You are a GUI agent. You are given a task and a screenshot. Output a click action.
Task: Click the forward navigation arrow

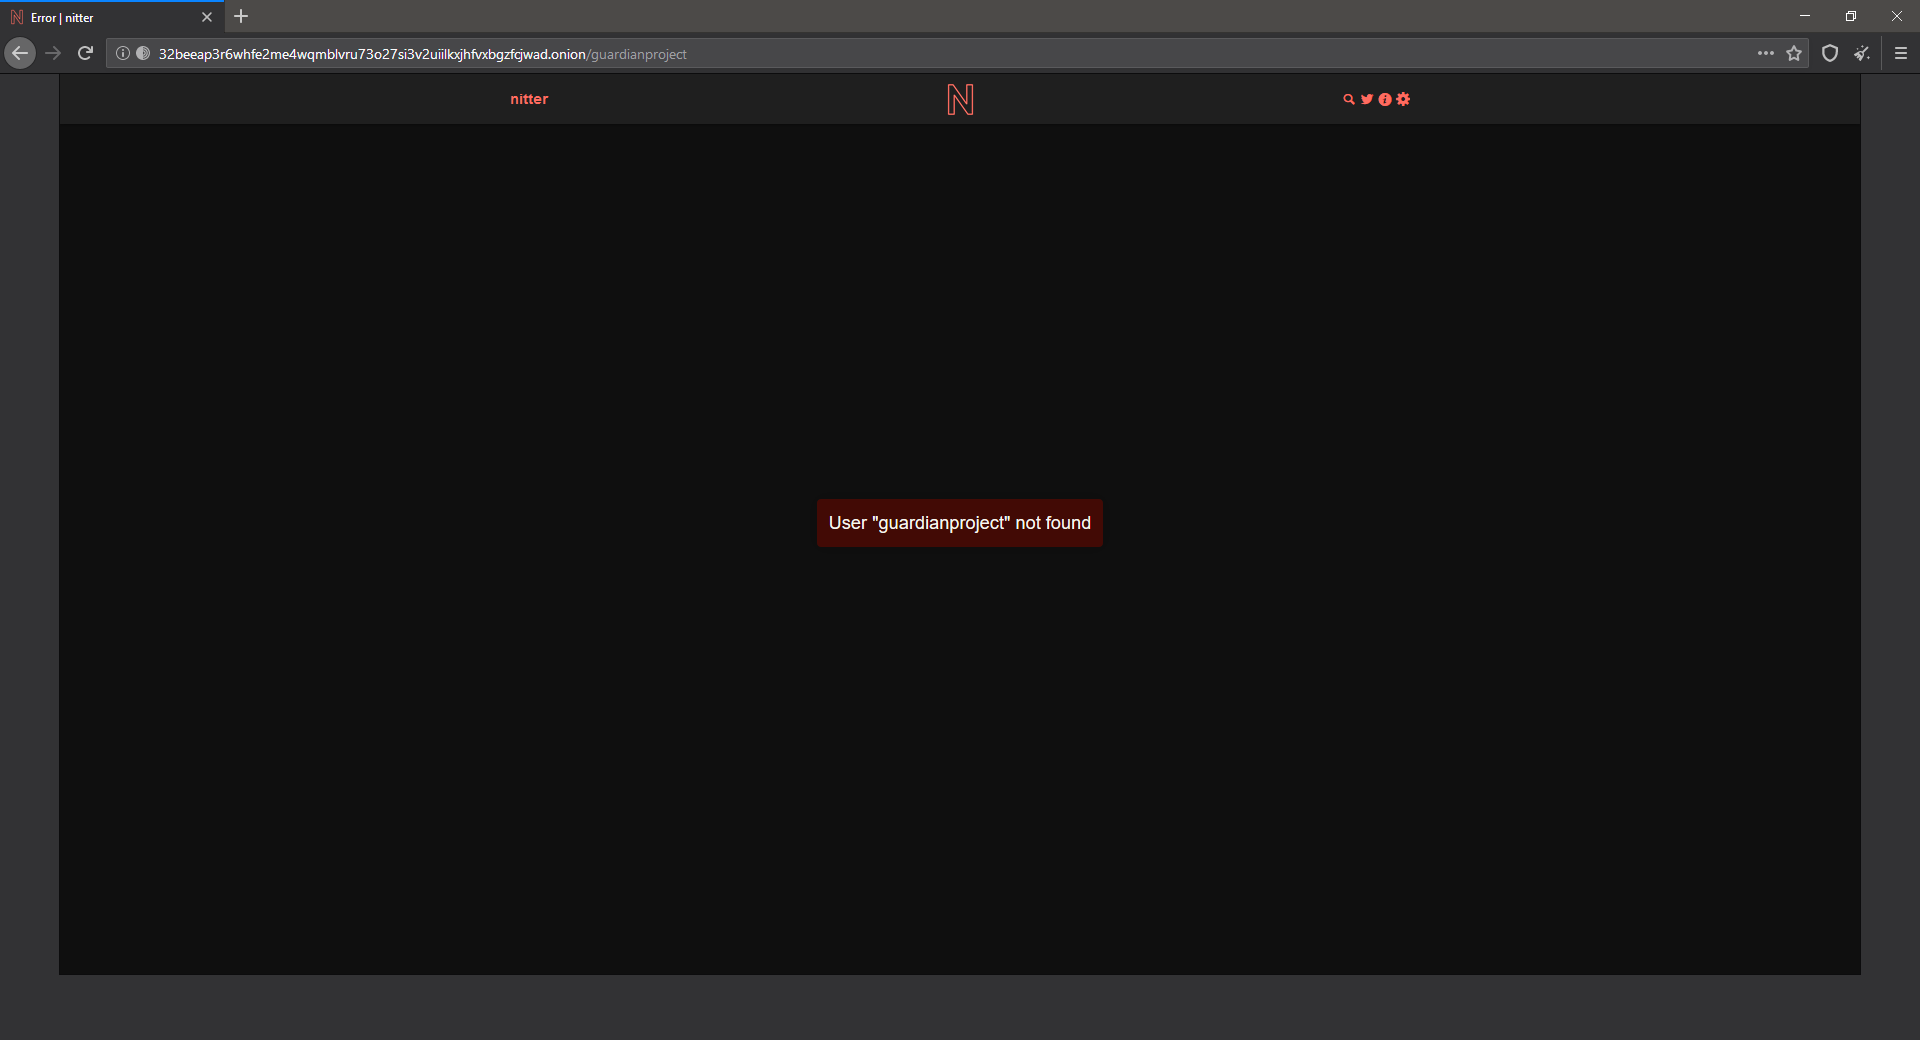pos(53,53)
